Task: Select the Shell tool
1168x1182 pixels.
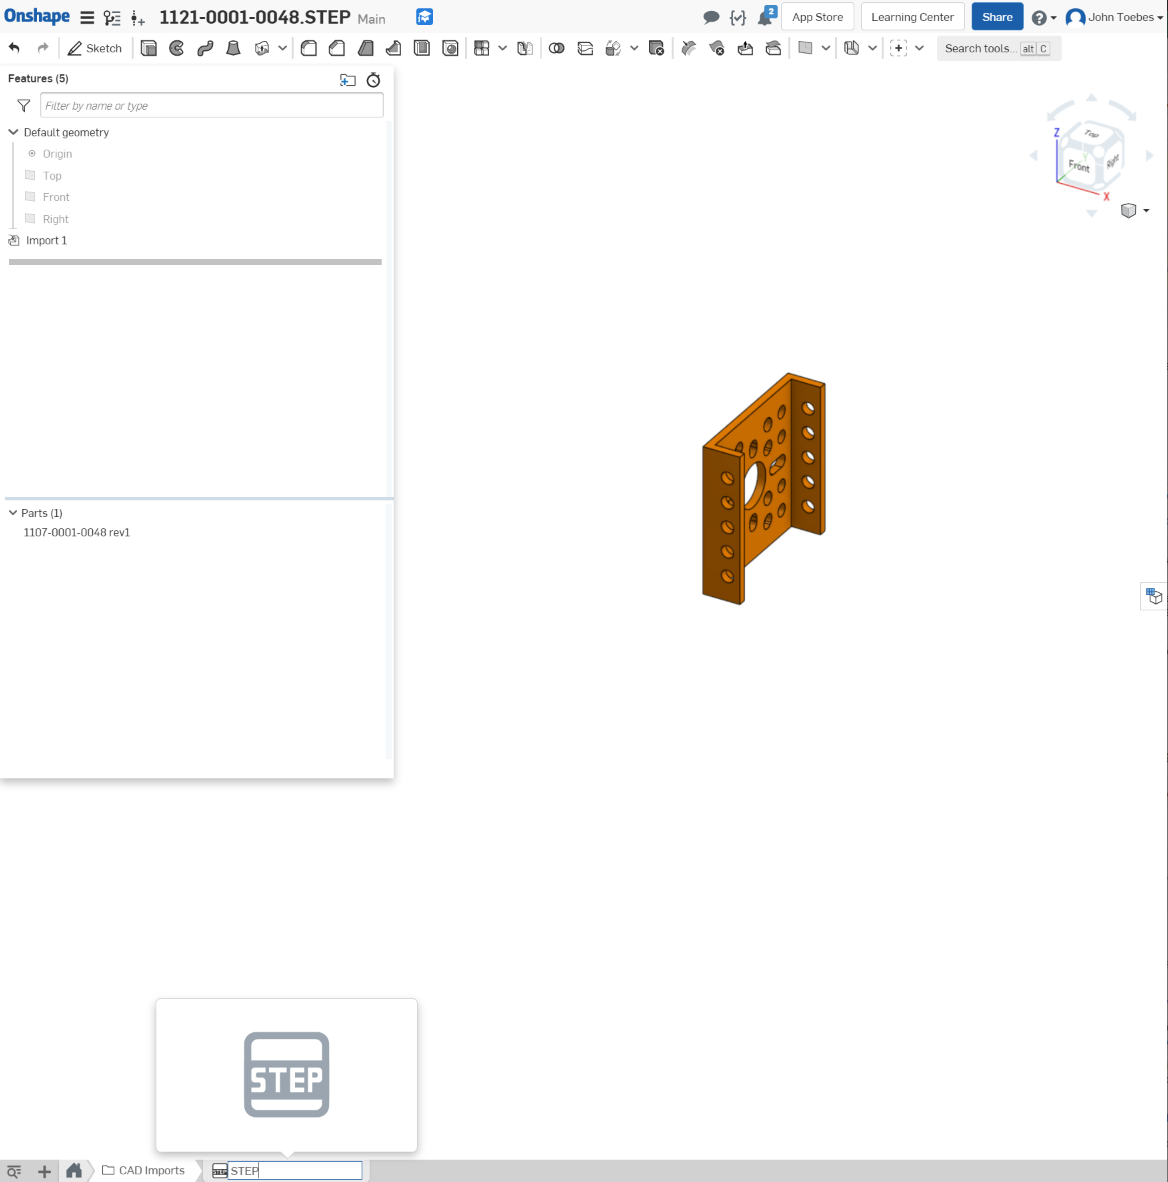Action: (x=422, y=48)
